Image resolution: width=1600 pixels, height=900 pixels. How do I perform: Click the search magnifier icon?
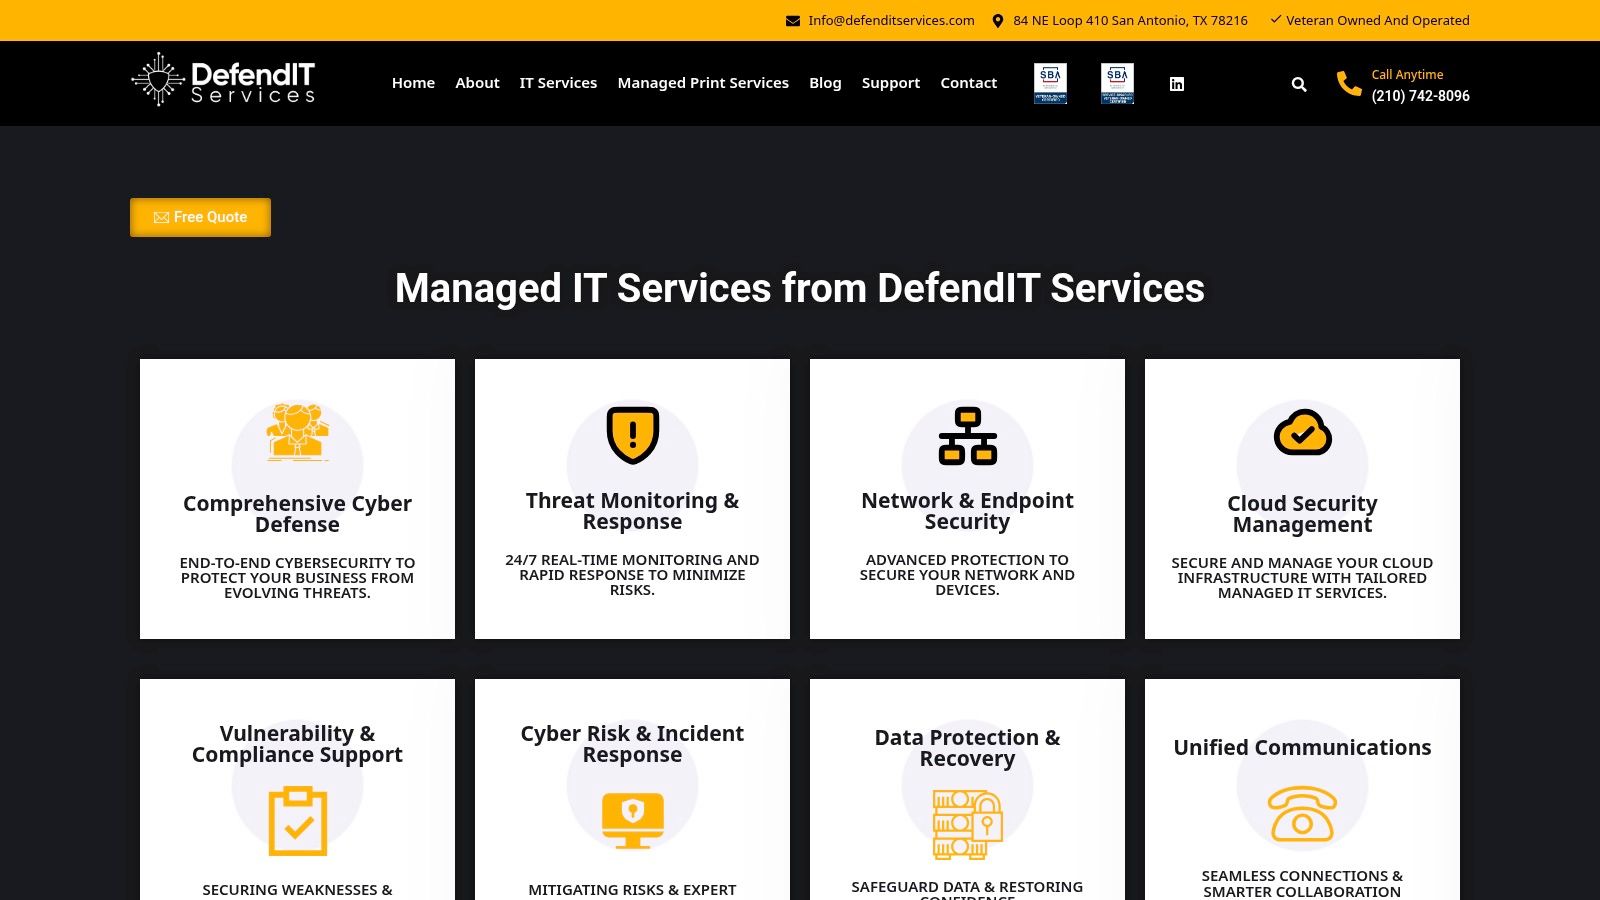point(1299,84)
